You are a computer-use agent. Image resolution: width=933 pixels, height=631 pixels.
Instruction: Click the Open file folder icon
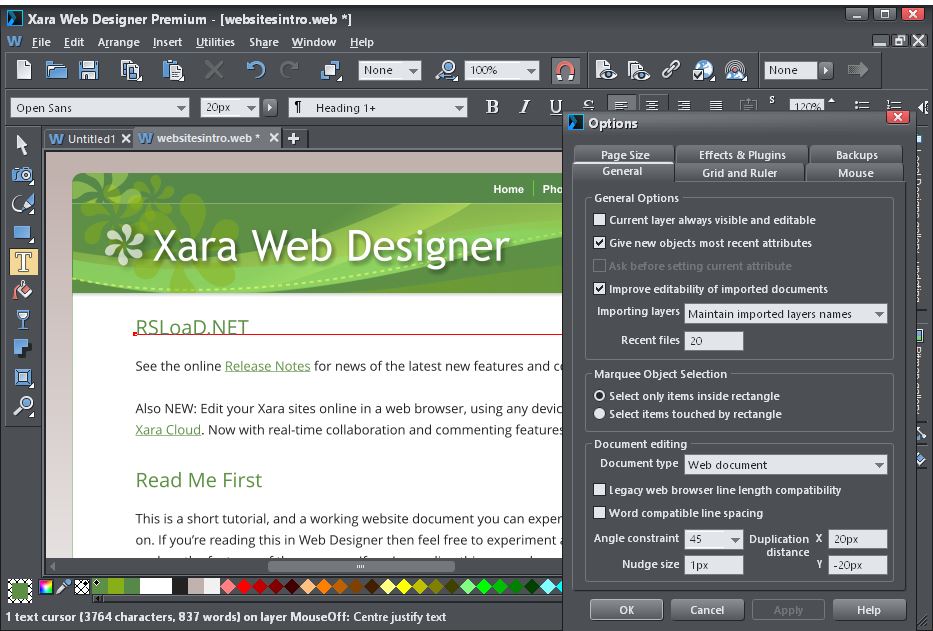tap(56, 70)
